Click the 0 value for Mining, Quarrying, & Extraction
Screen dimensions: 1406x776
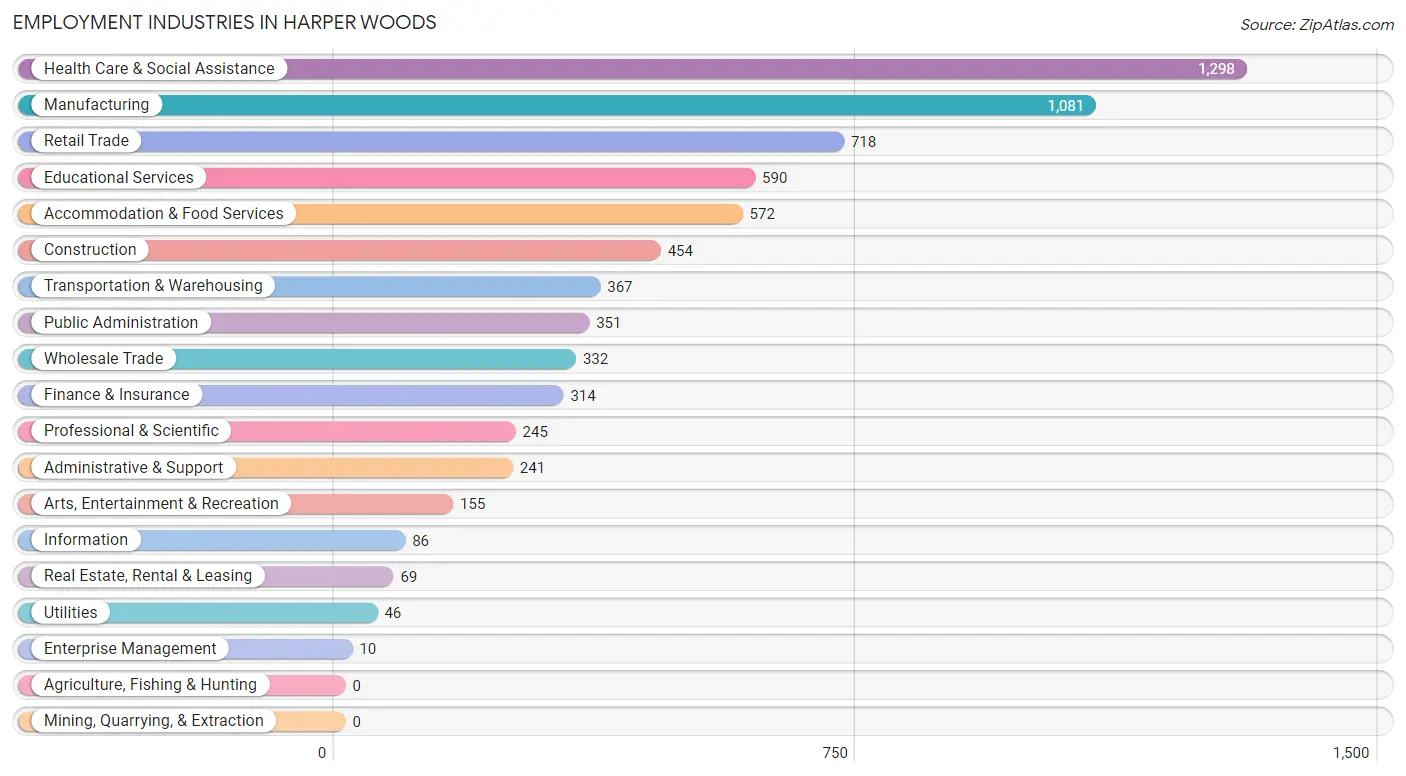point(356,722)
